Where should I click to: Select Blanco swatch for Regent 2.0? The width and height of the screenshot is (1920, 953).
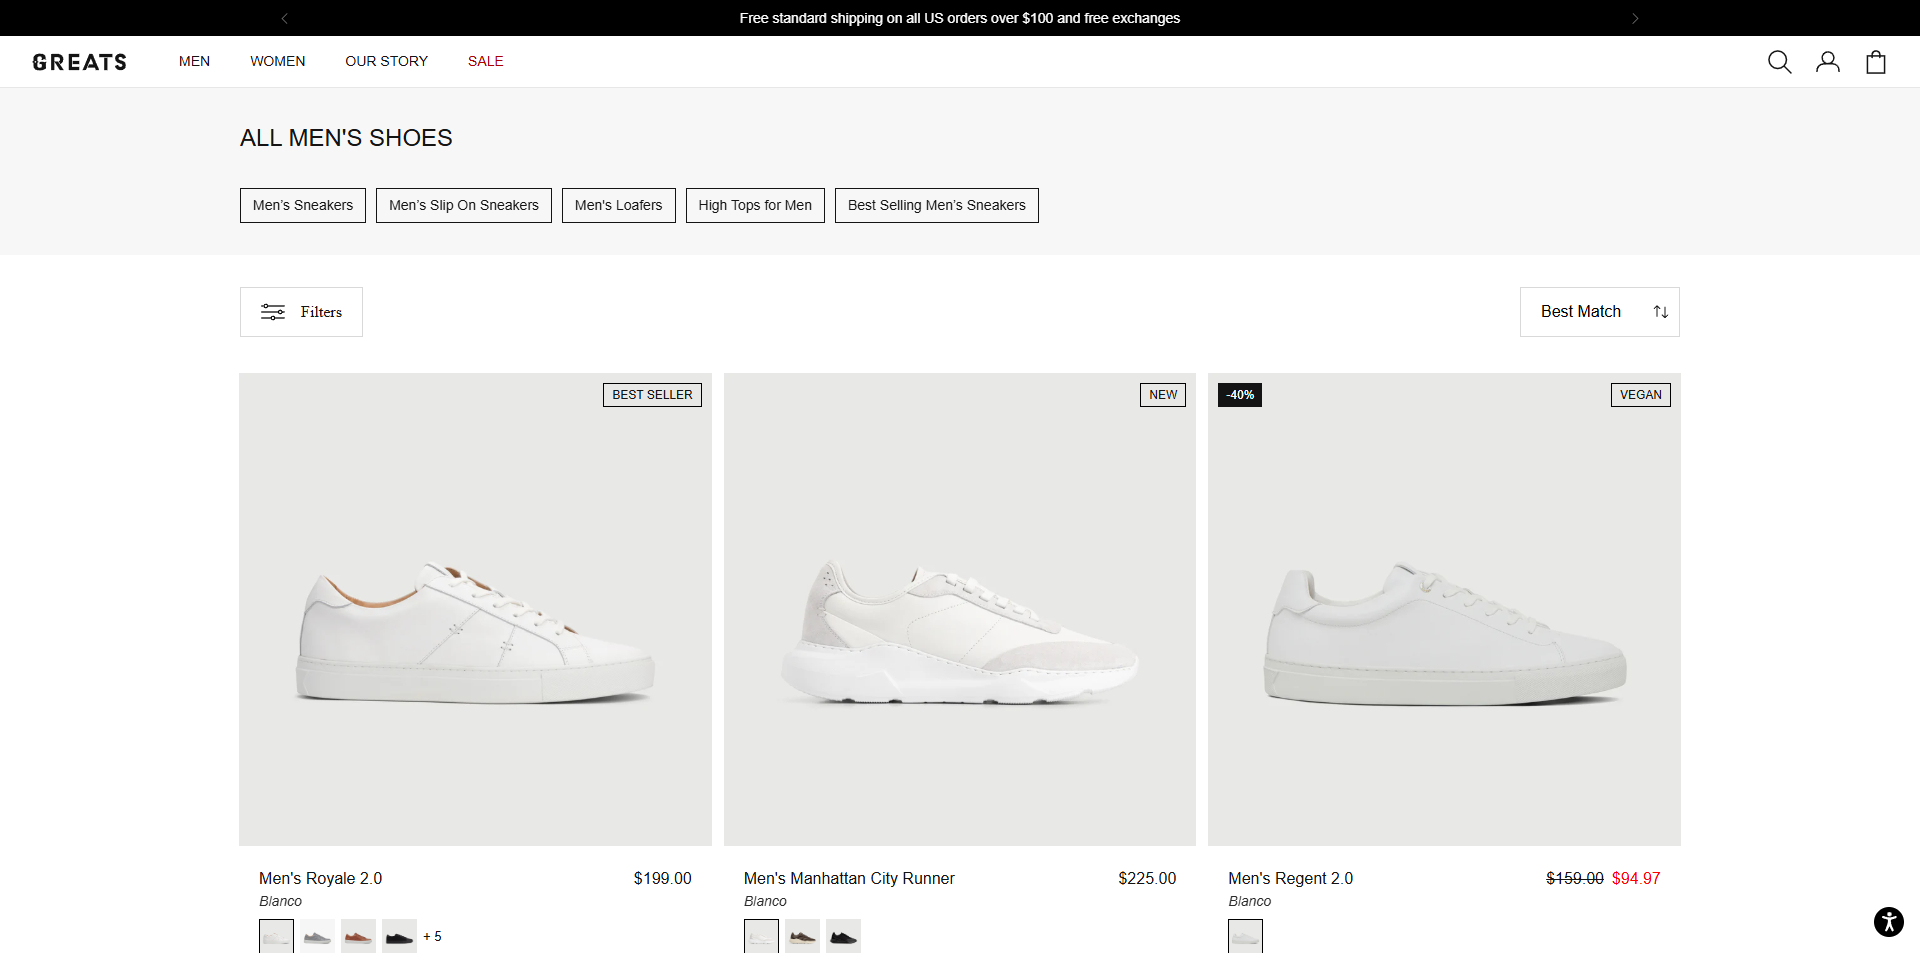[x=1245, y=936]
